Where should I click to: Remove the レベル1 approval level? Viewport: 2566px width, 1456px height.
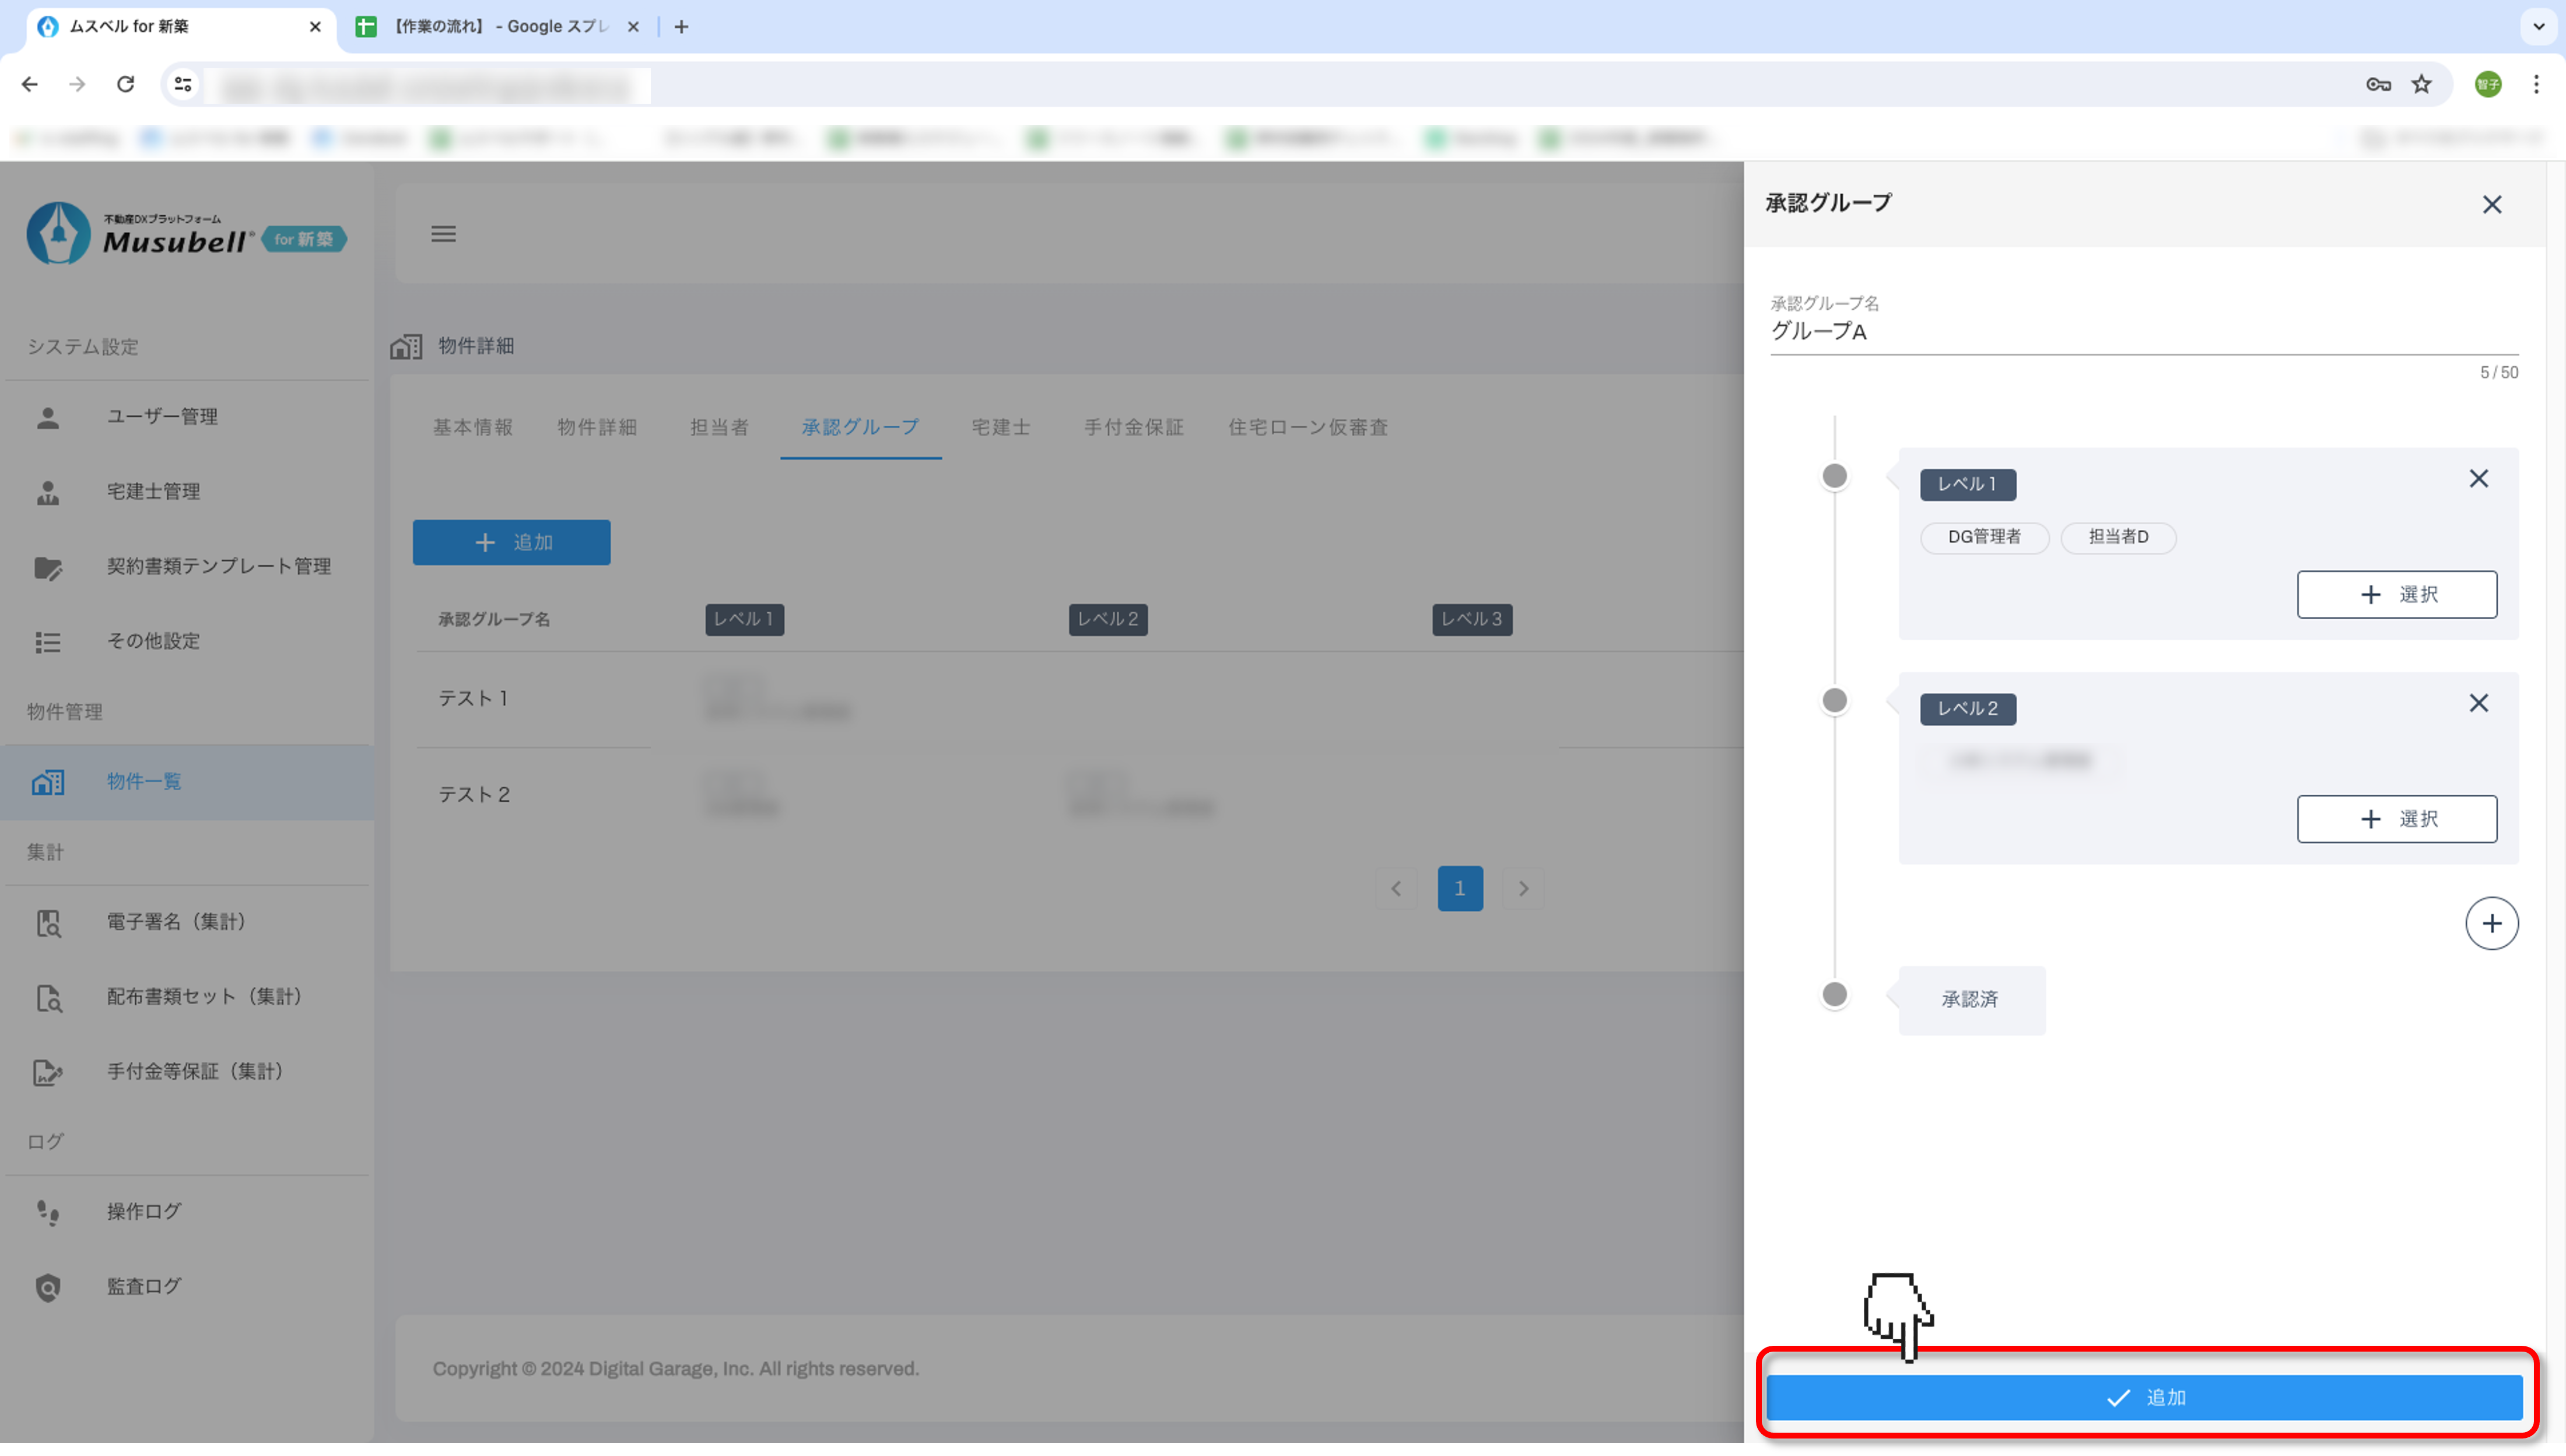[2478, 479]
